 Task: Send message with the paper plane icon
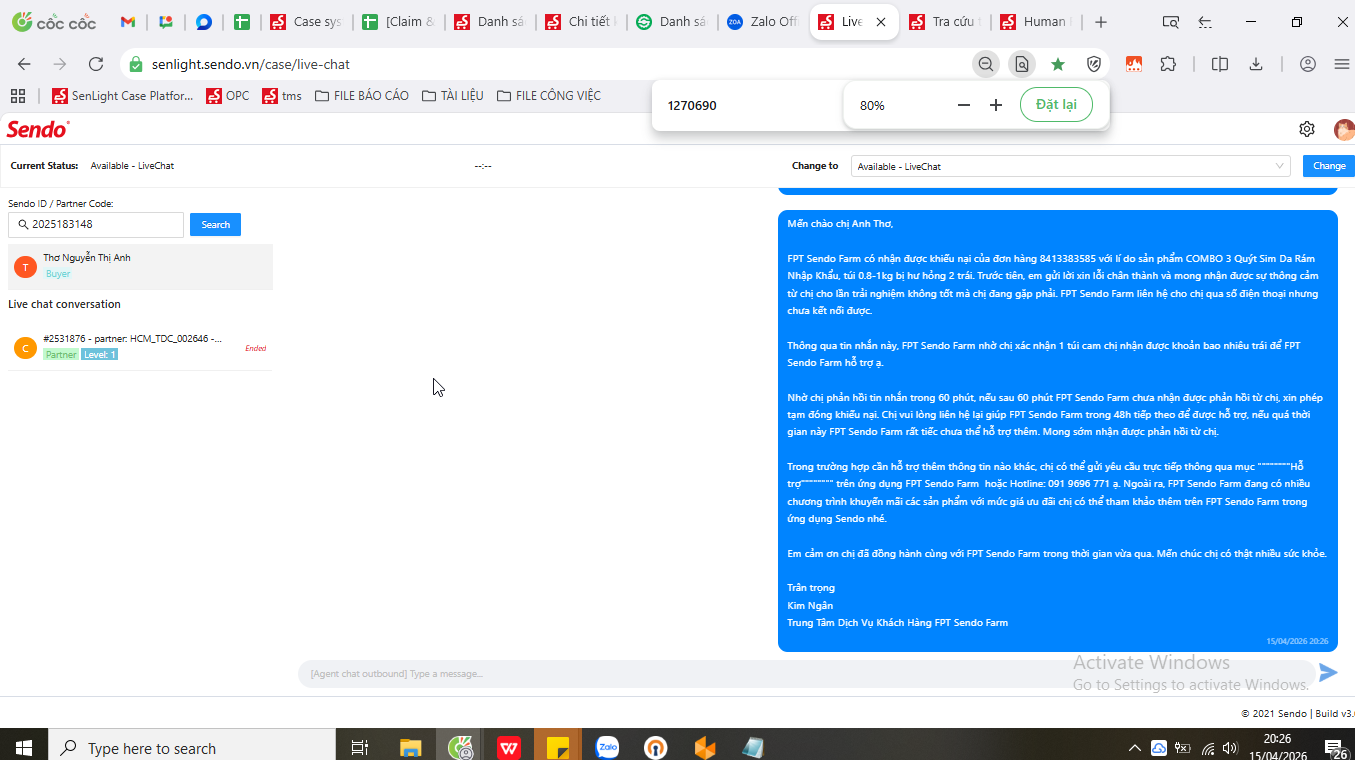pyautogui.click(x=1328, y=672)
